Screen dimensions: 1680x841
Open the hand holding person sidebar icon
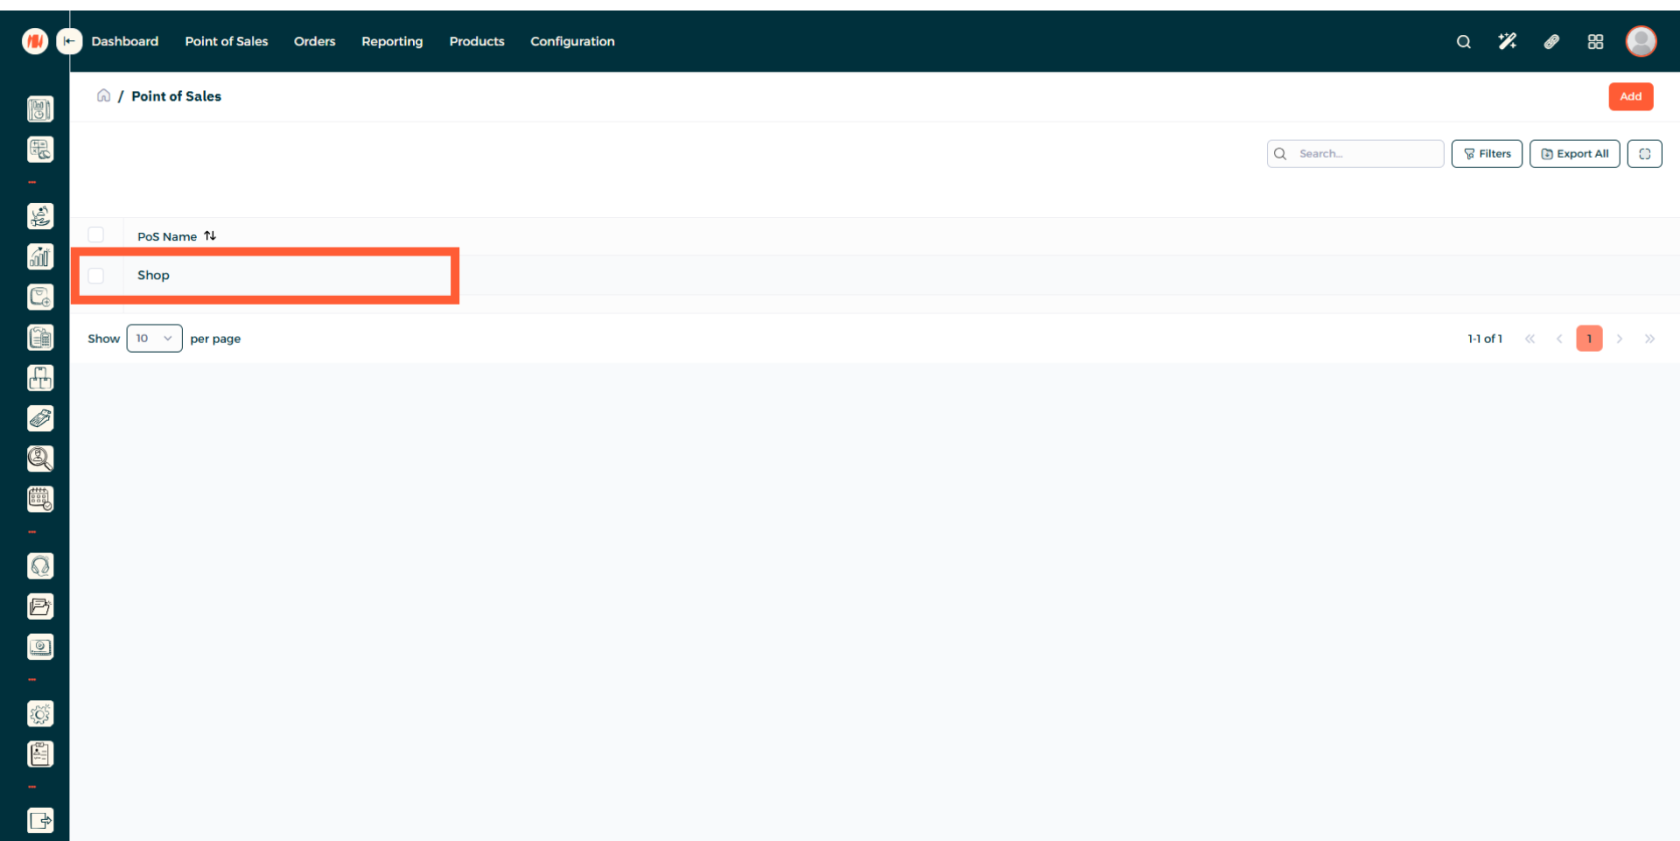point(40,216)
